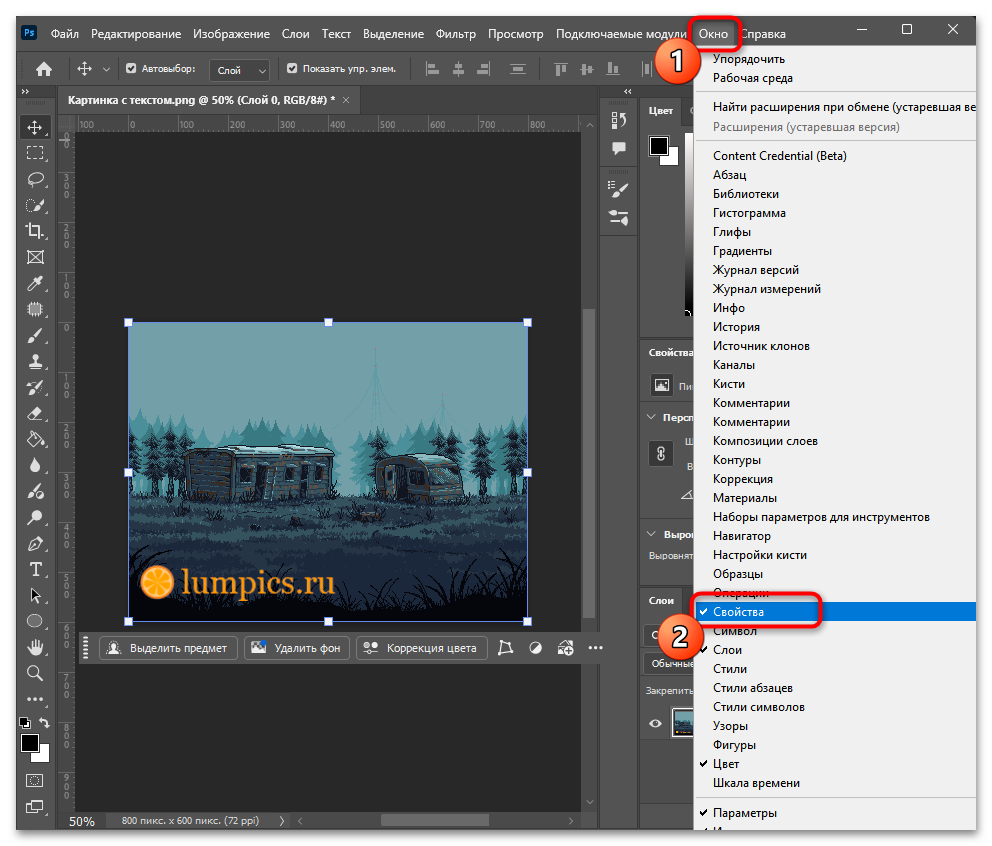
Task: Choose Навигатор from the Окно menu
Action: pos(741,536)
